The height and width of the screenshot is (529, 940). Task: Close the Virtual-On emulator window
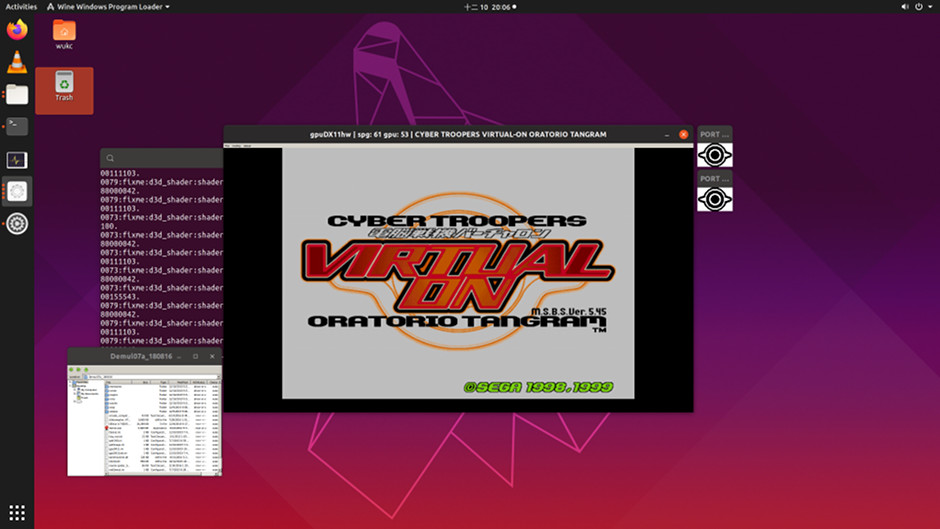click(x=683, y=134)
